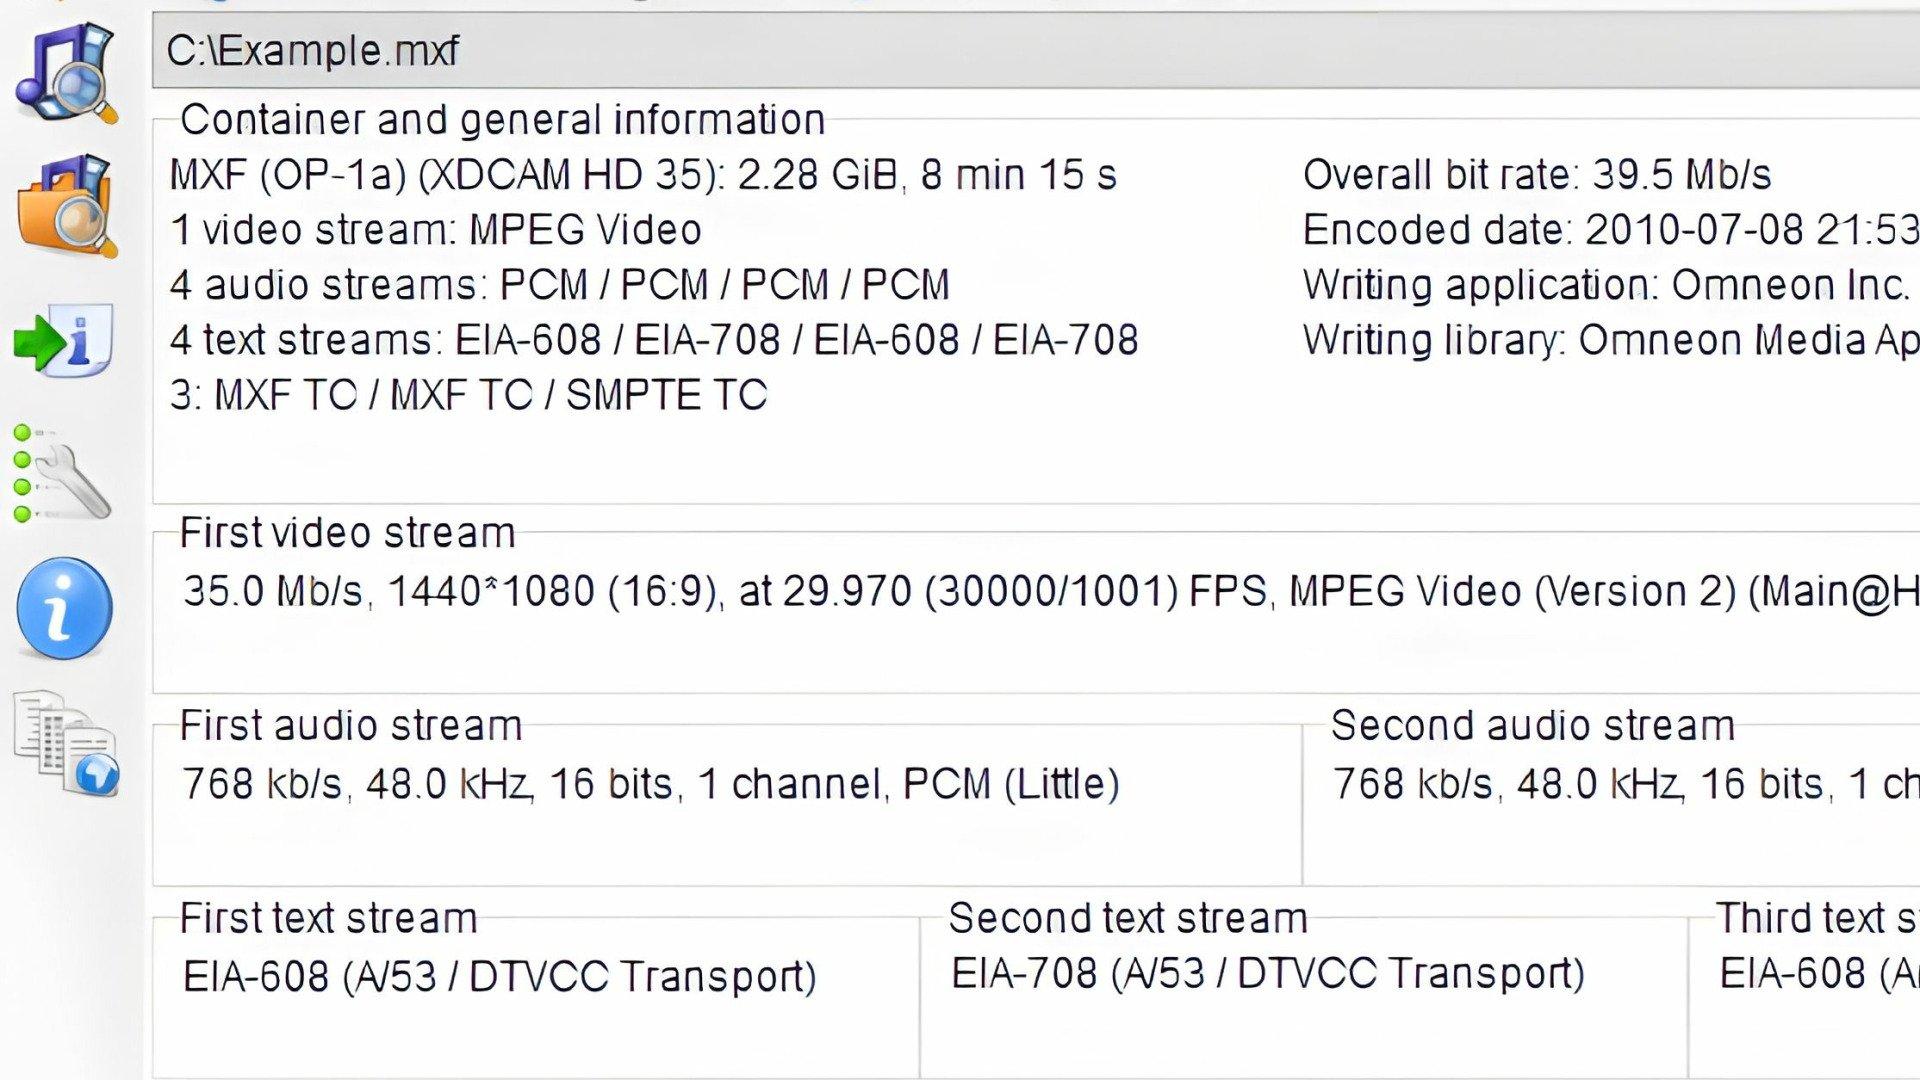Select the C:\Example.mxf file path field

pos(1036,51)
